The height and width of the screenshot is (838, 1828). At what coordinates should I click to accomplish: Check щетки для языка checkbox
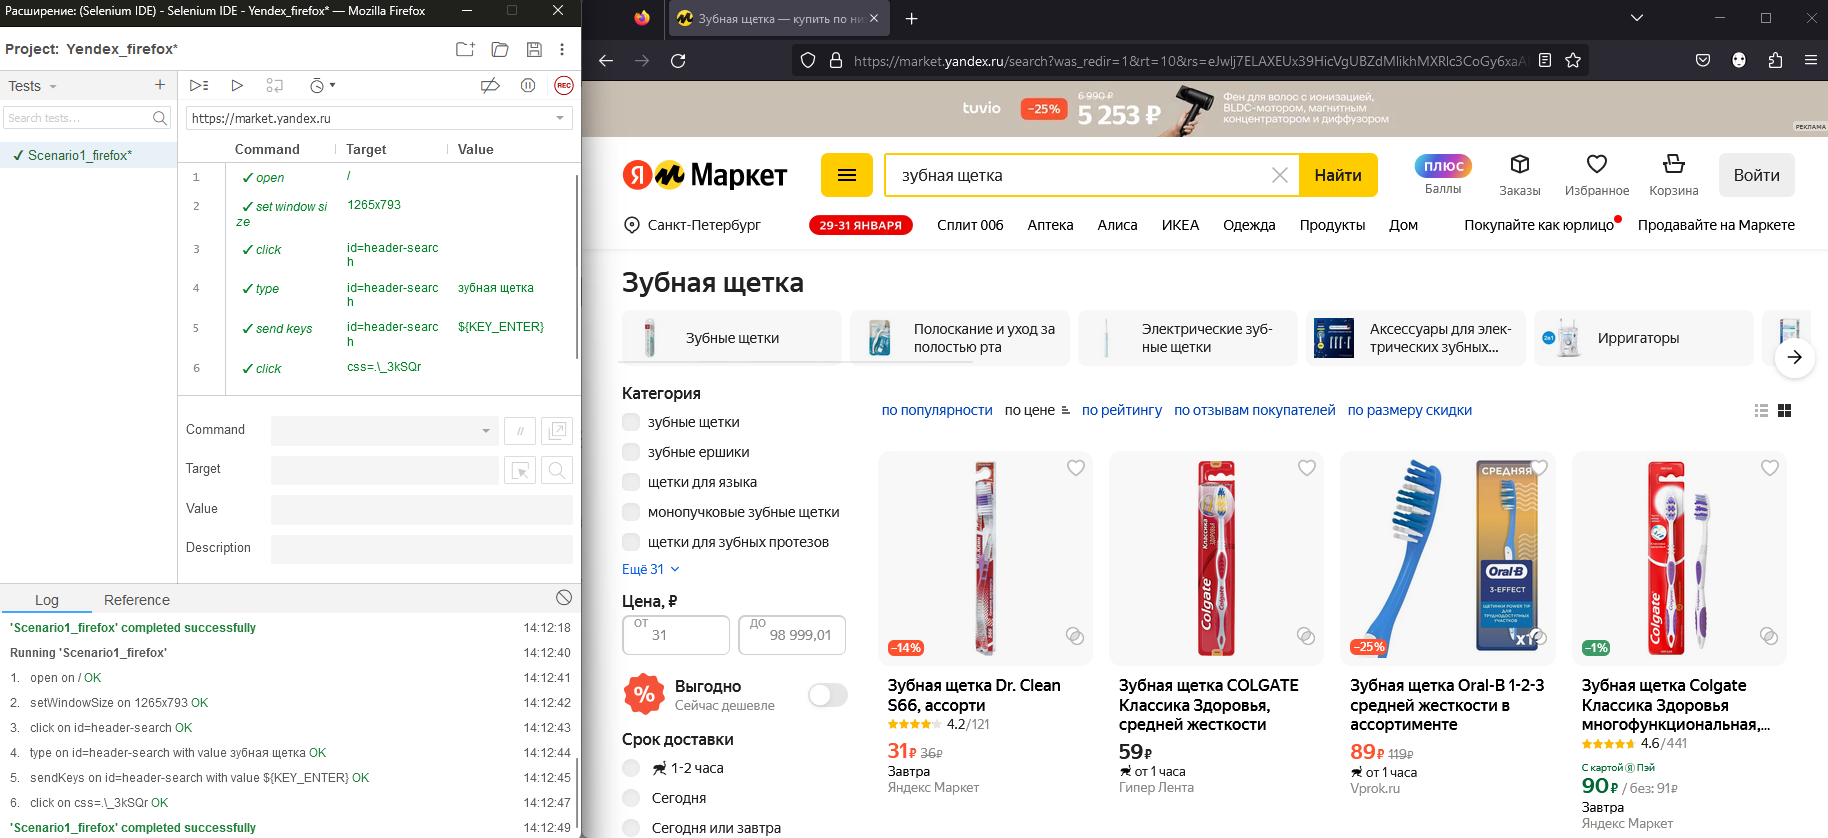tap(631, 482)
